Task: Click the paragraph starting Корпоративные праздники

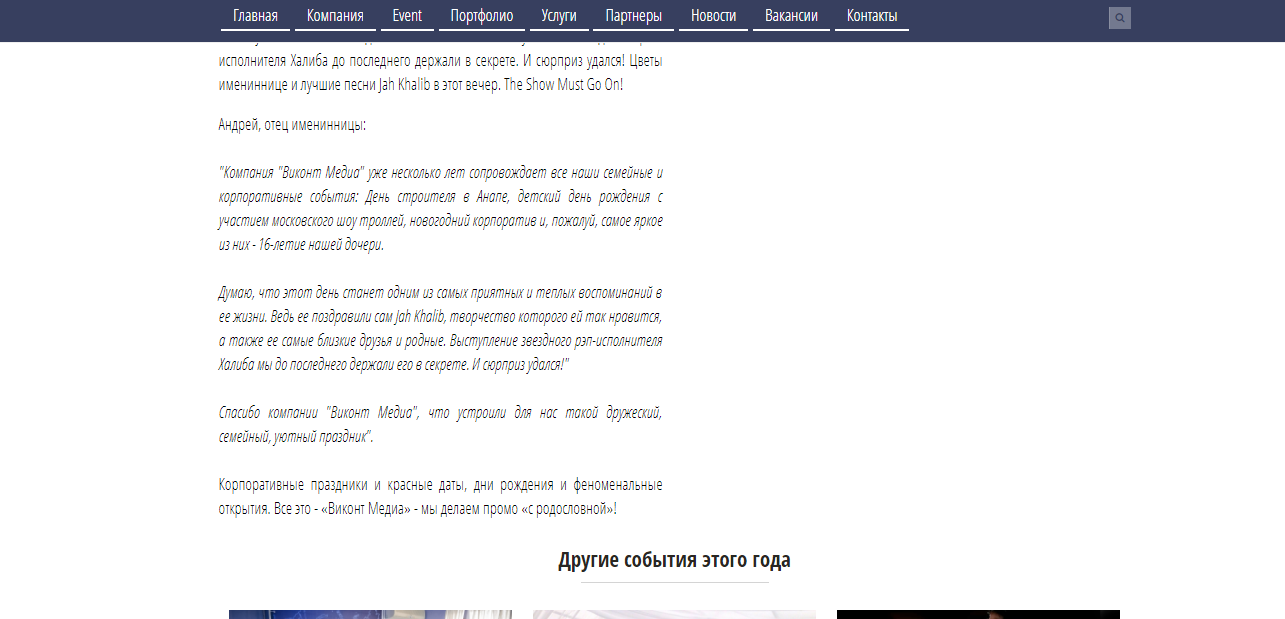Action: pos(440,496)
